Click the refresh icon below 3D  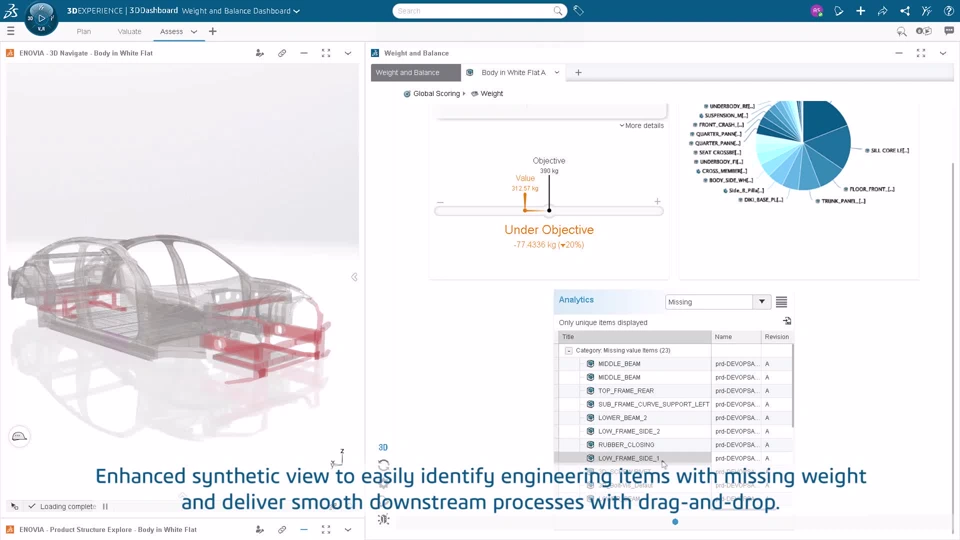[x=383, y=465]
